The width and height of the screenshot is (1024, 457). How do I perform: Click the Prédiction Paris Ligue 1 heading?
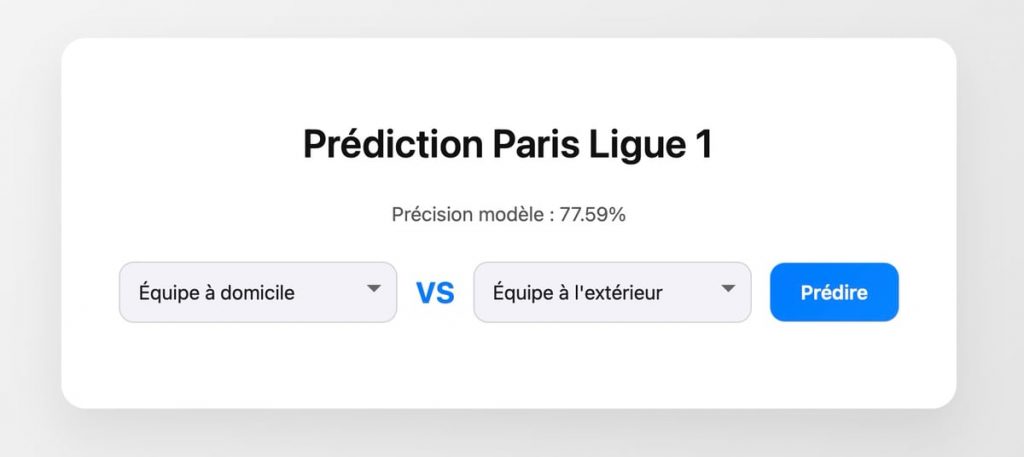point(508,145)
